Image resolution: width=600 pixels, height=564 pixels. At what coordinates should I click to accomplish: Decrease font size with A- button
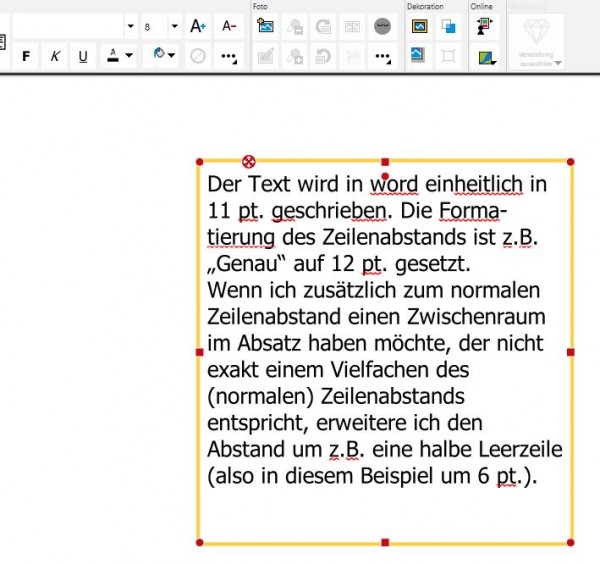[x=229, y=26]
